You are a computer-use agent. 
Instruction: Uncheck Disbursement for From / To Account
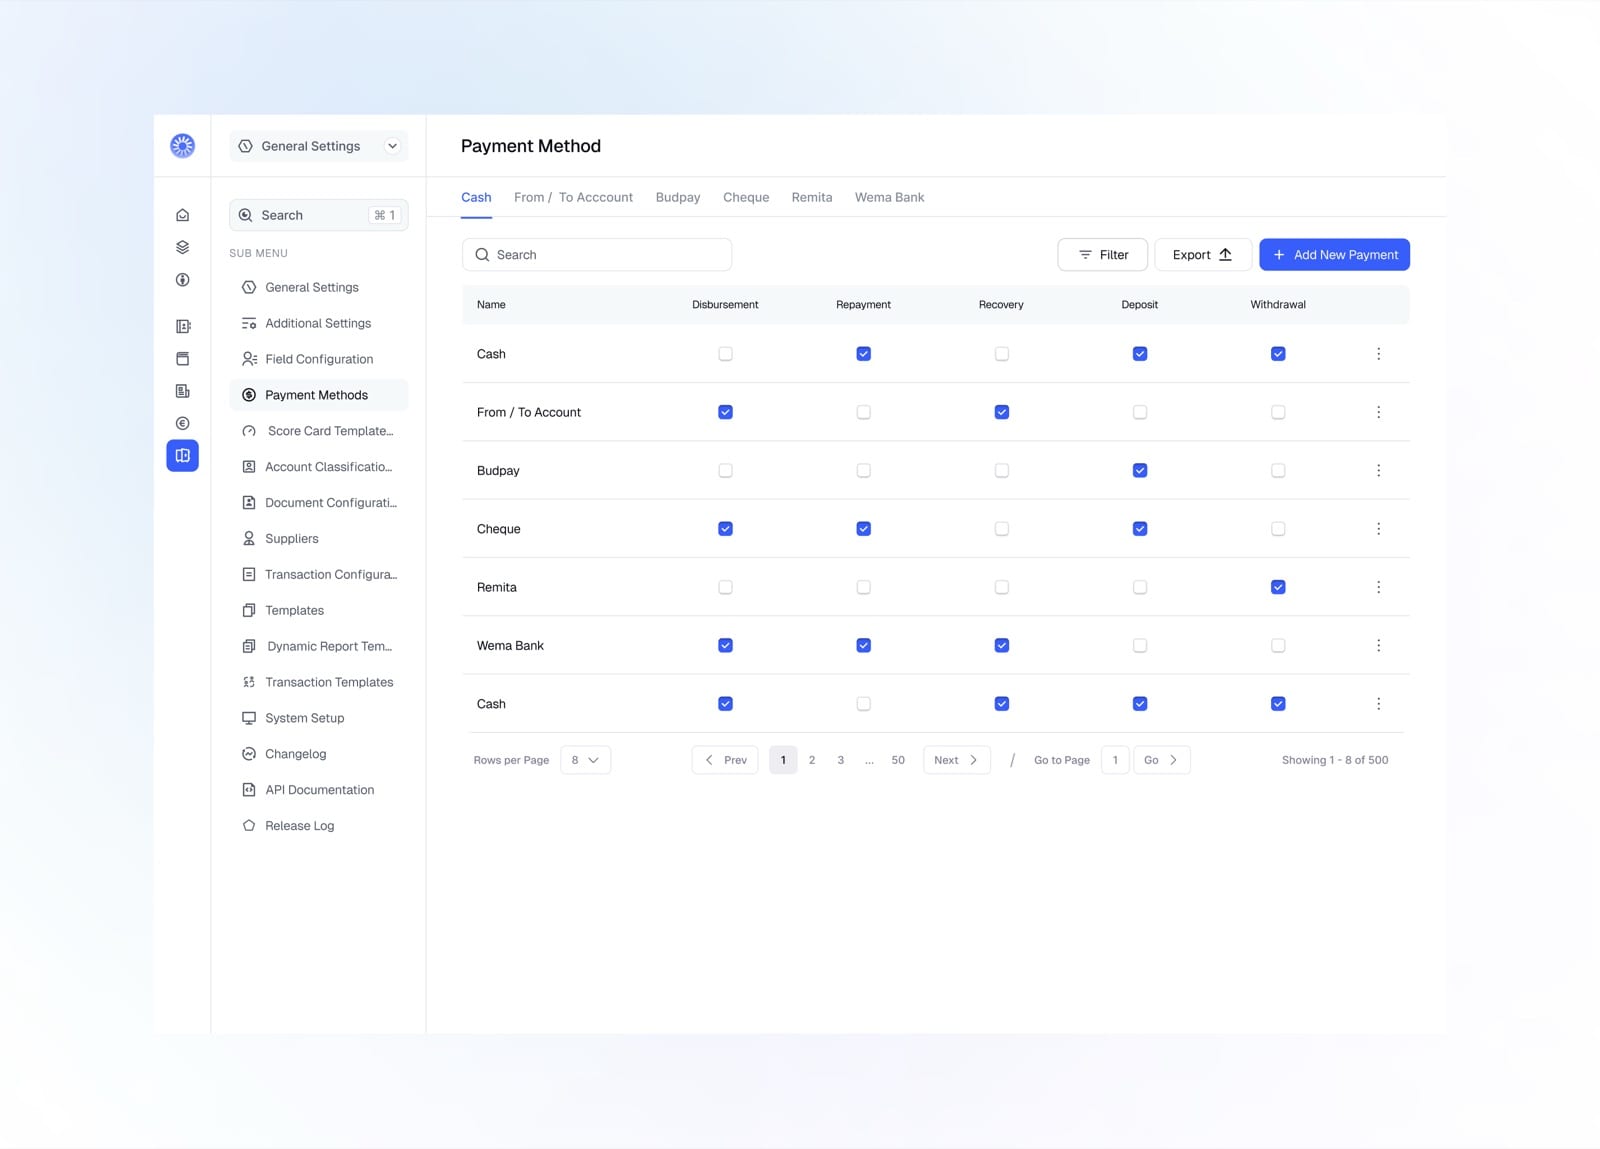[x=725, y=412]
